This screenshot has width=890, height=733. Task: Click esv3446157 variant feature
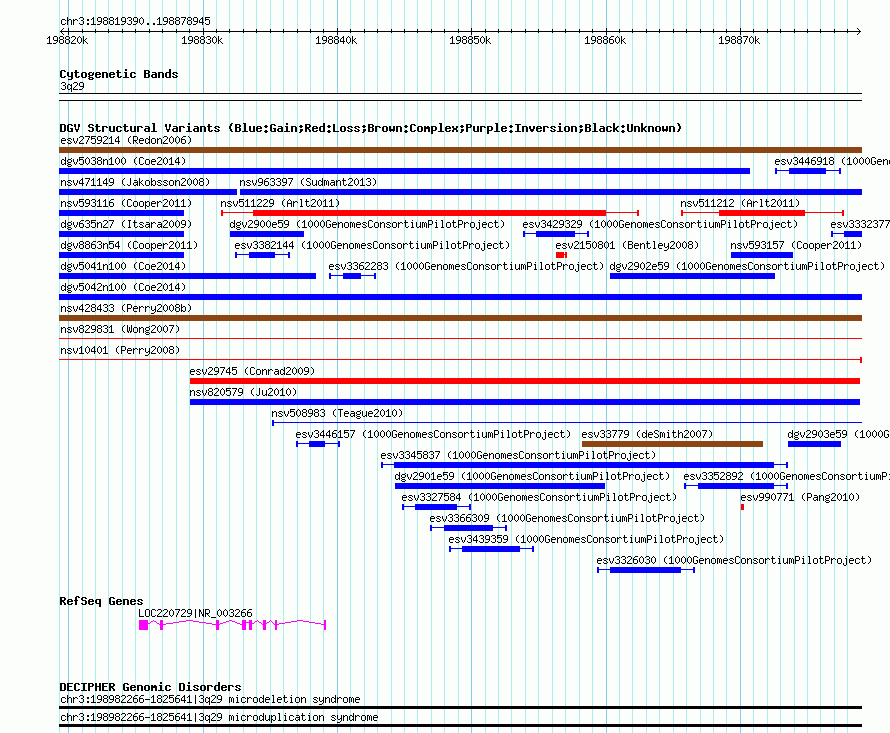tap(318, 444)
